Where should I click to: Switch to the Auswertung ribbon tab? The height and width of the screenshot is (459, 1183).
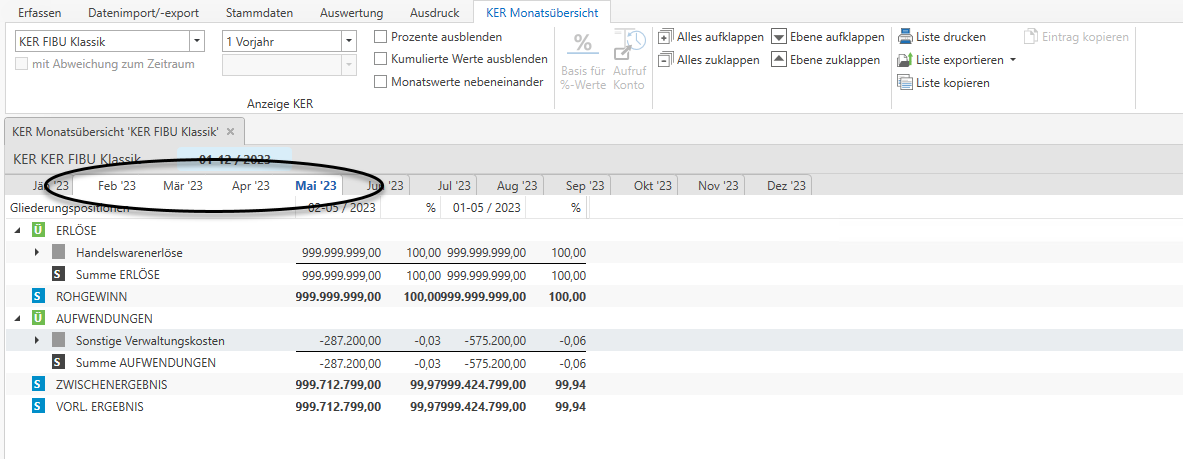click(351, 13)
